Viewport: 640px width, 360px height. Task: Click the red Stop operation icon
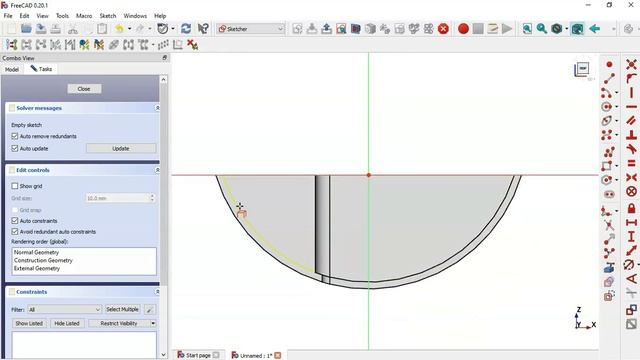[443, 29]
